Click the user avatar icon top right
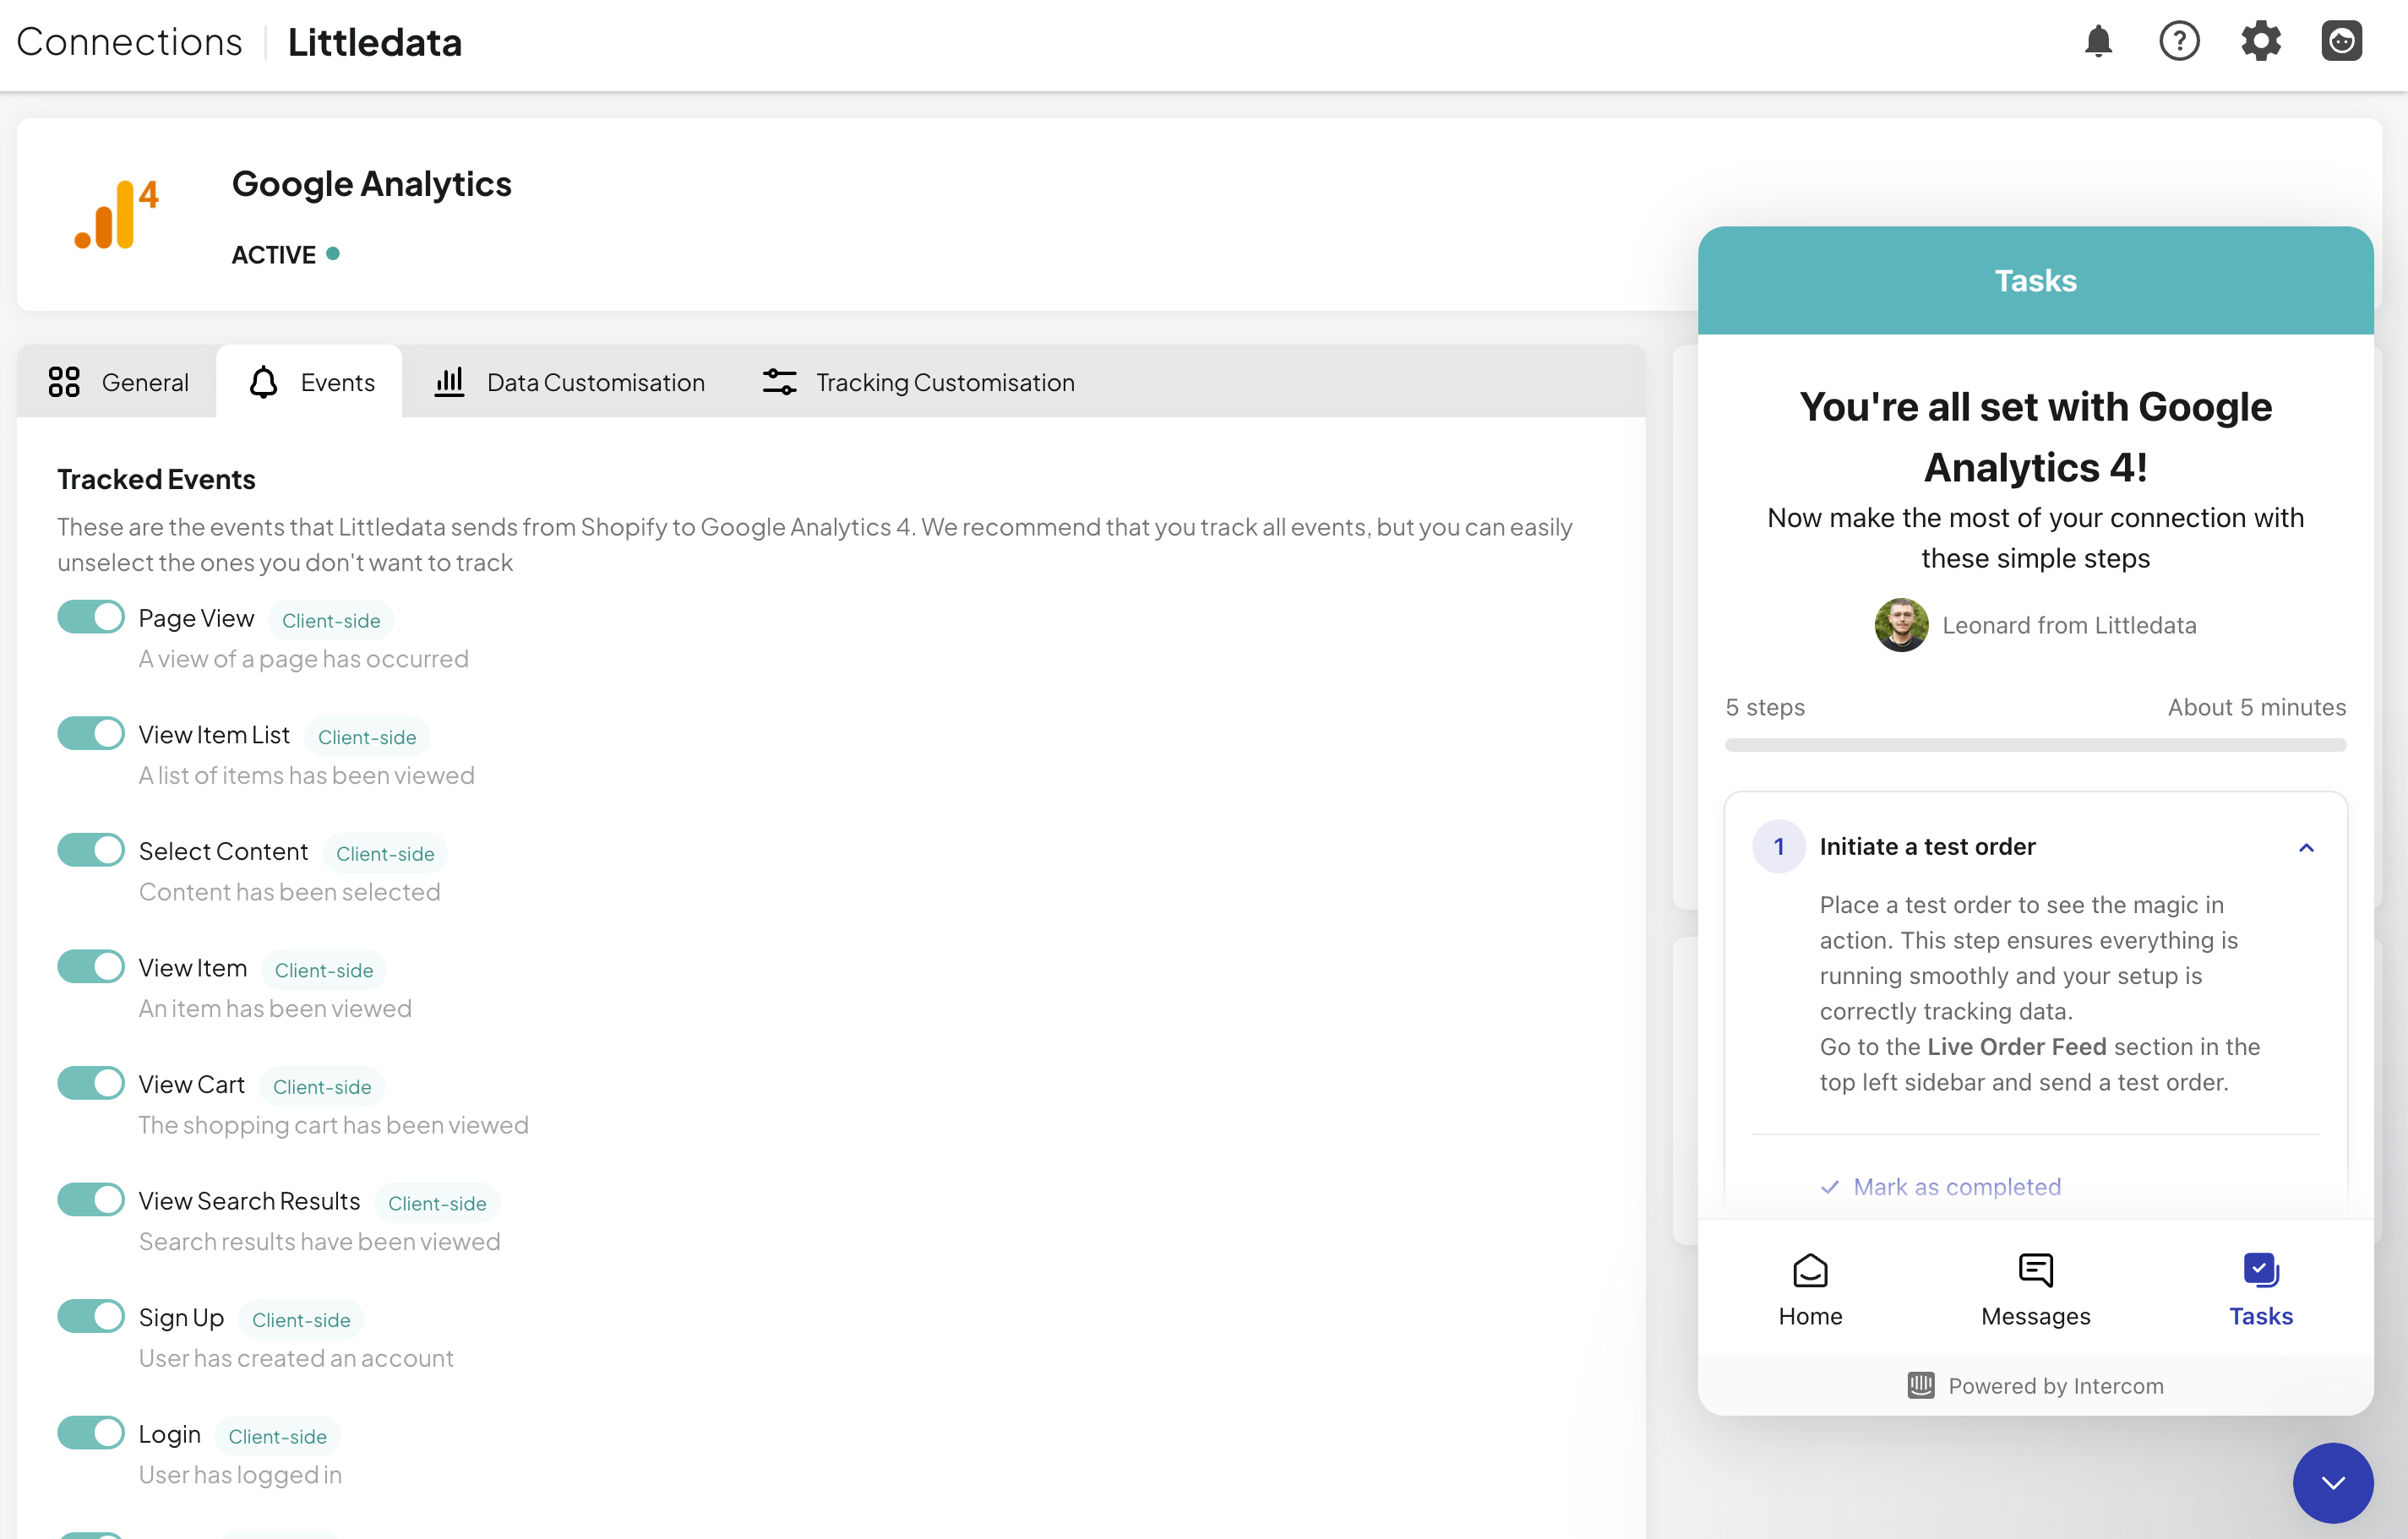 pyautogui.click(x=2343, y=41)
